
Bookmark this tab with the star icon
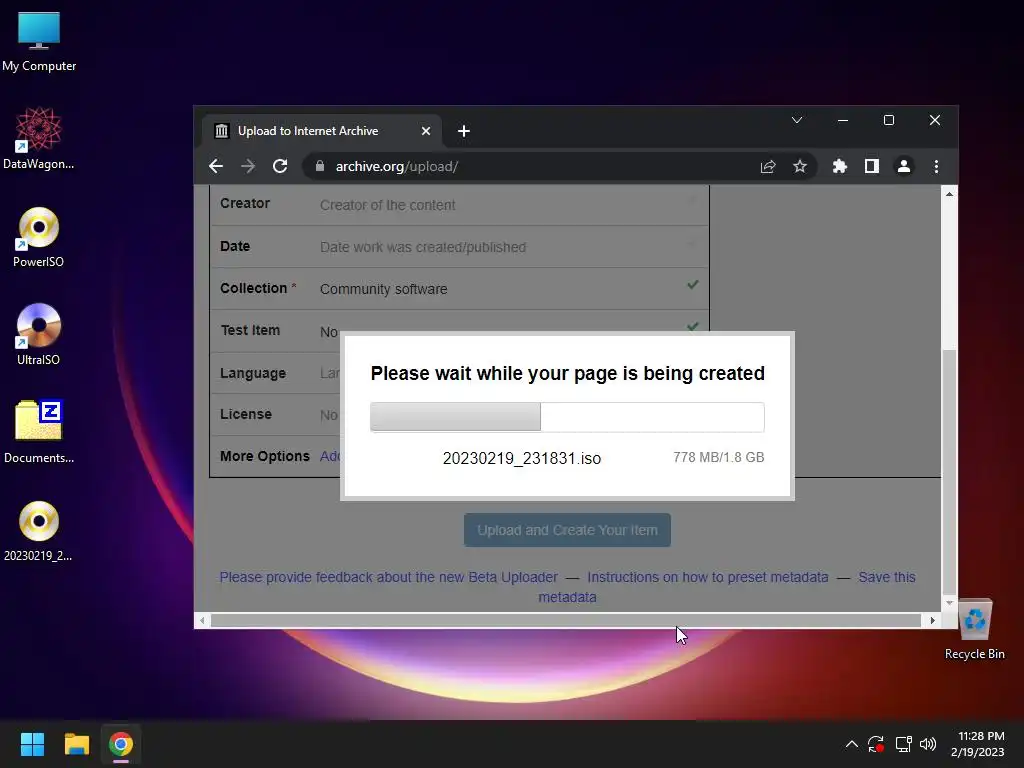(x=800, y=167)
